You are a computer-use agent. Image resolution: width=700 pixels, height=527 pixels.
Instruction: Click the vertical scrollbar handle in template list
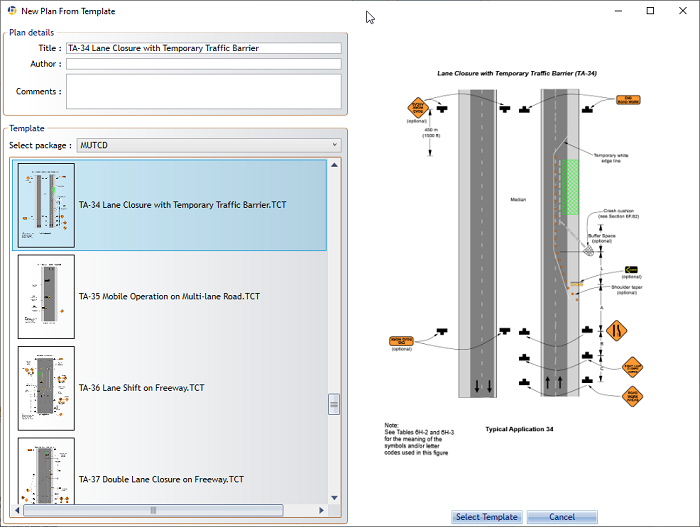334,405
